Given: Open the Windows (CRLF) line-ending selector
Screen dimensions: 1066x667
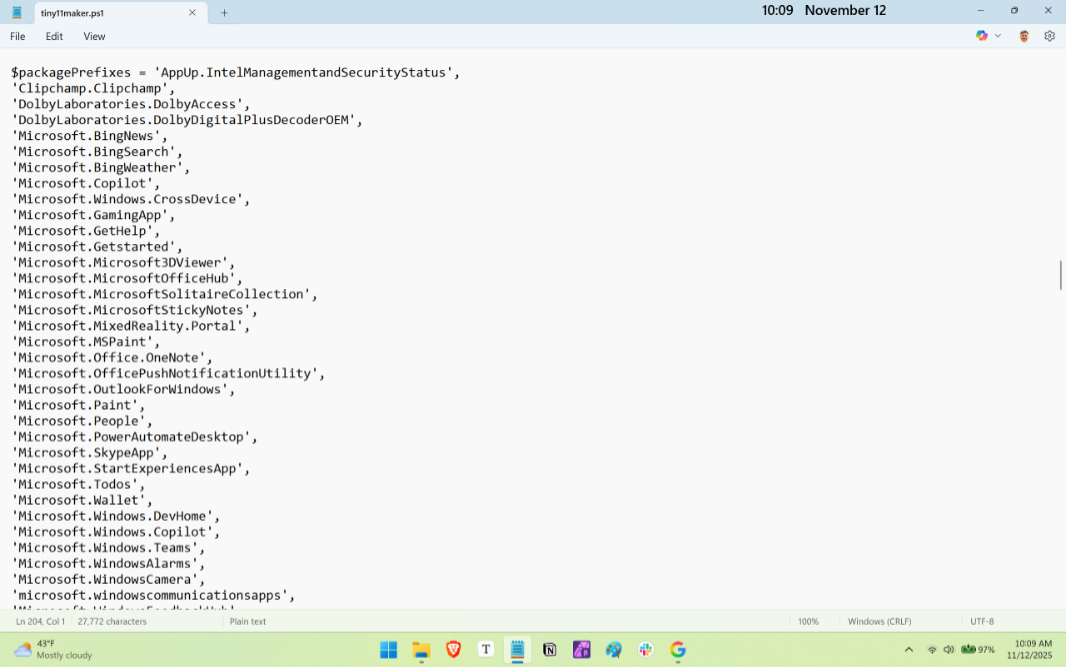Looking at the screenshot, I should click(x=879, y=621).
